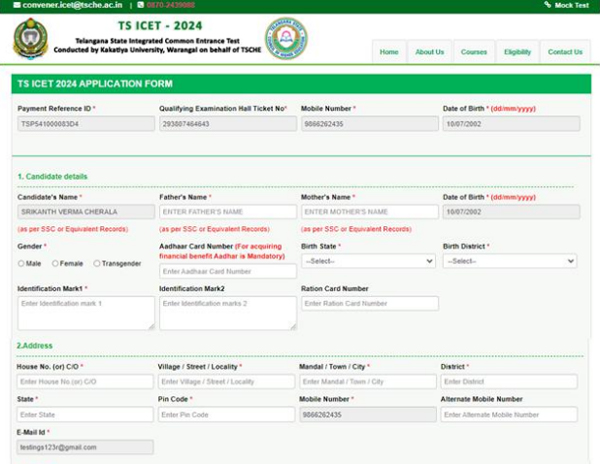Click the top Date of Birth field
Viewport: 600px width, 464px height.
tap(511, 124)
